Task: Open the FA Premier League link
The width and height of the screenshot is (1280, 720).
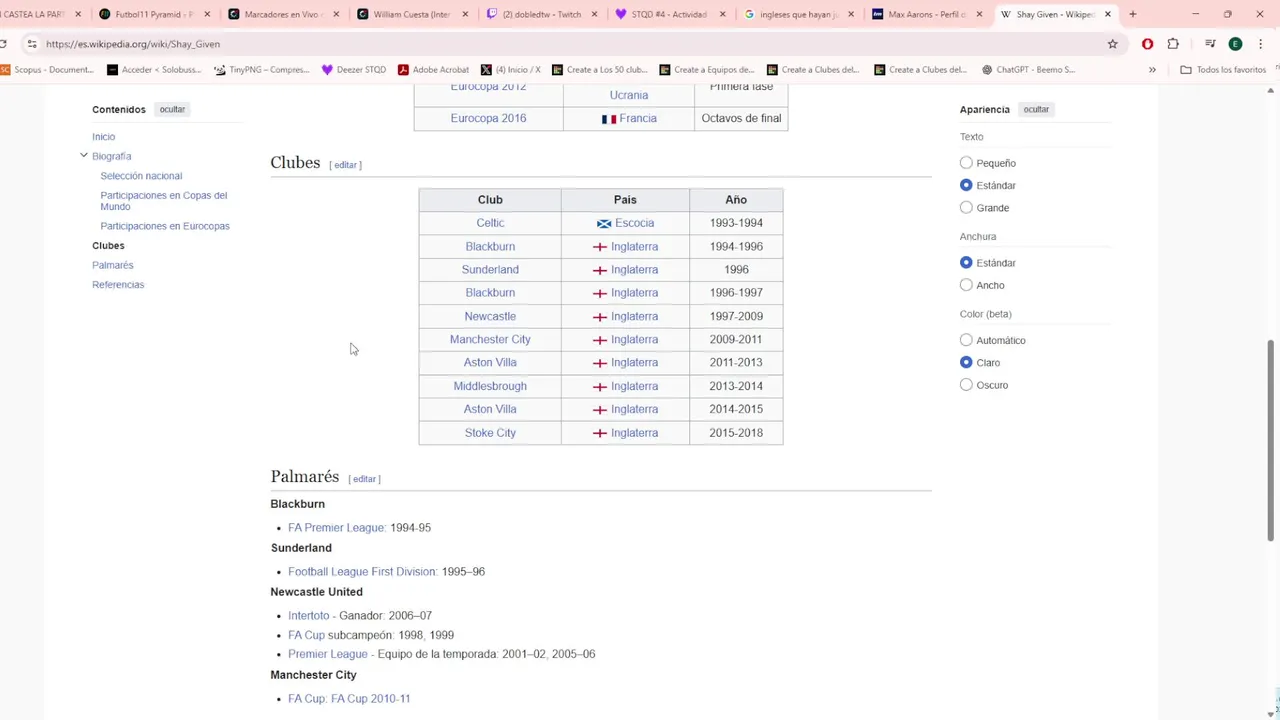Action: [x=336, y=528]
